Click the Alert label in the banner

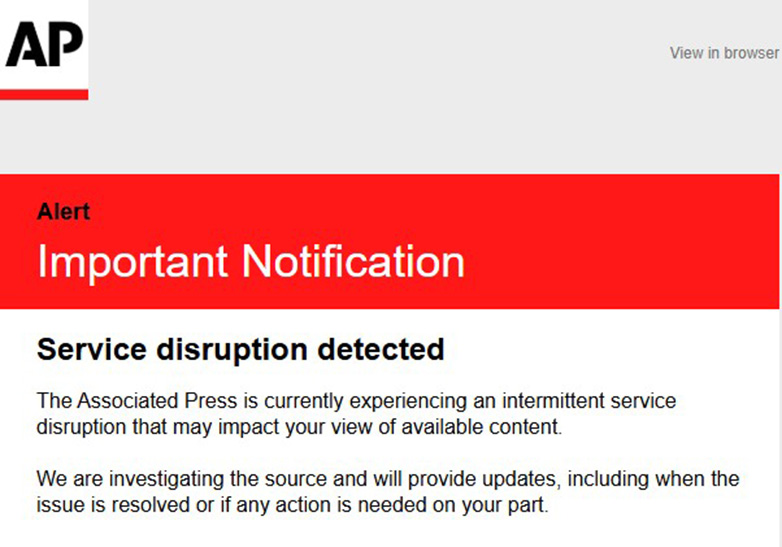pos(63,211)
